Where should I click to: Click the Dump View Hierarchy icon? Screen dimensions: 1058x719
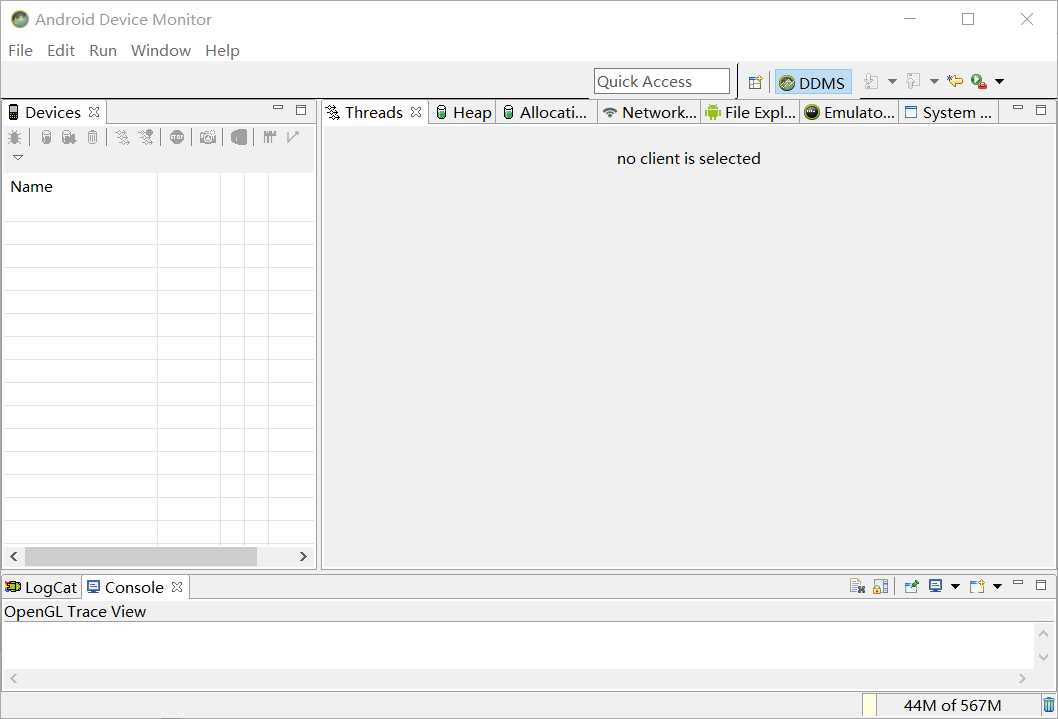click(x=239, y=138)
